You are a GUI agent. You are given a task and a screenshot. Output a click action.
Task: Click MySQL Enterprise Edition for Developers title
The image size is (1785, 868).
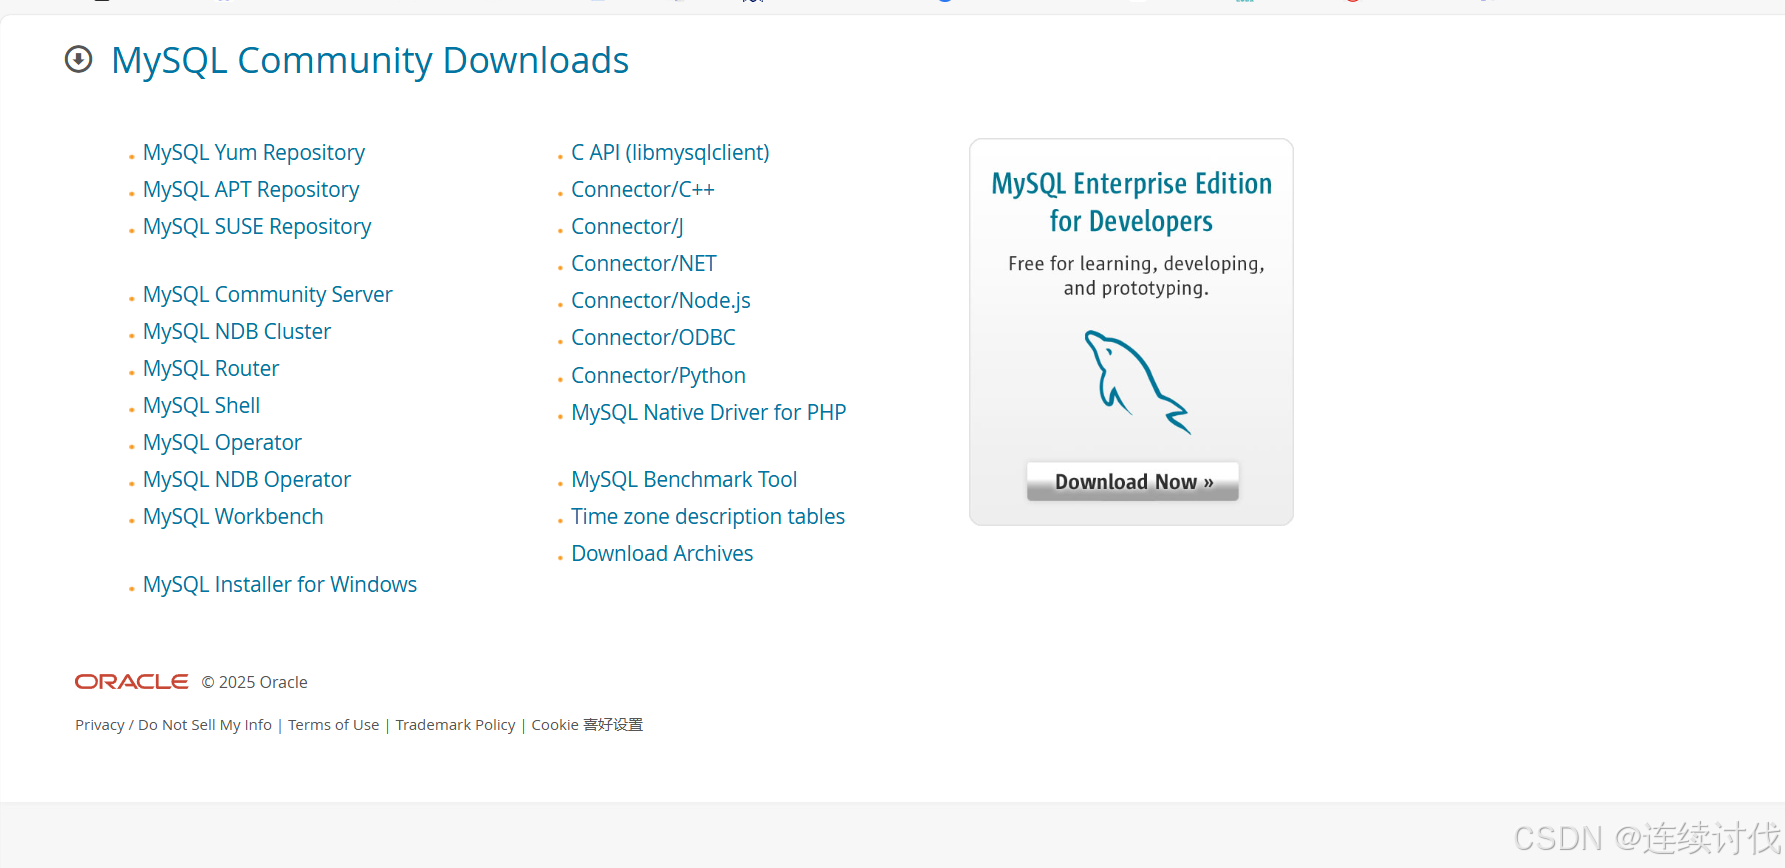(x=1132, y=202)
